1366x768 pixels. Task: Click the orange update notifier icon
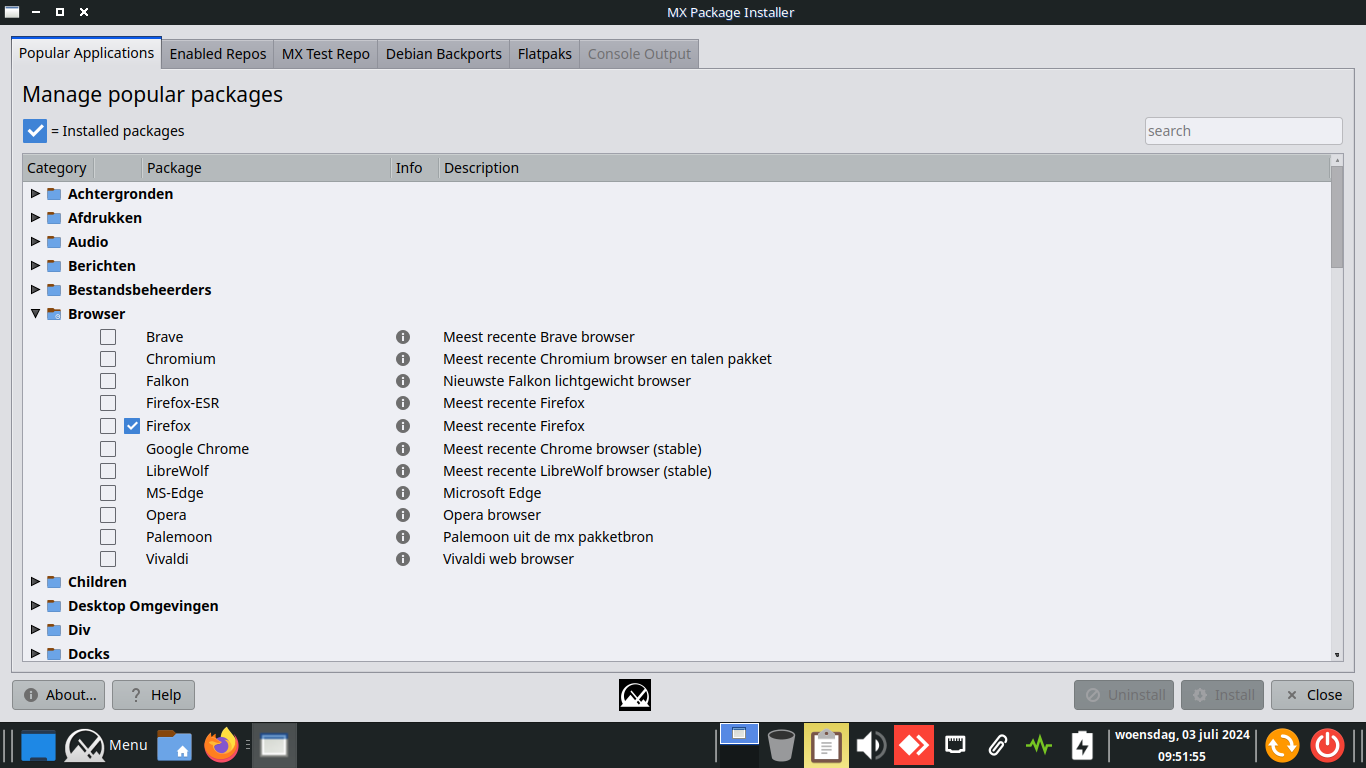pyautogui.click(x=1282, y=745)
